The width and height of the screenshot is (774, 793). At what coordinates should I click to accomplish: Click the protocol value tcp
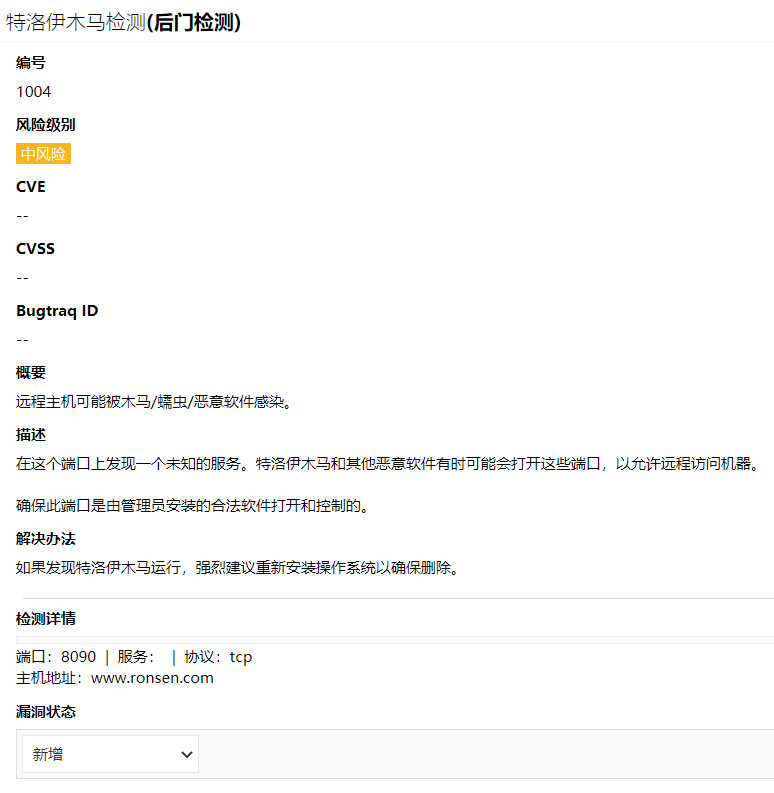(241, 657)
